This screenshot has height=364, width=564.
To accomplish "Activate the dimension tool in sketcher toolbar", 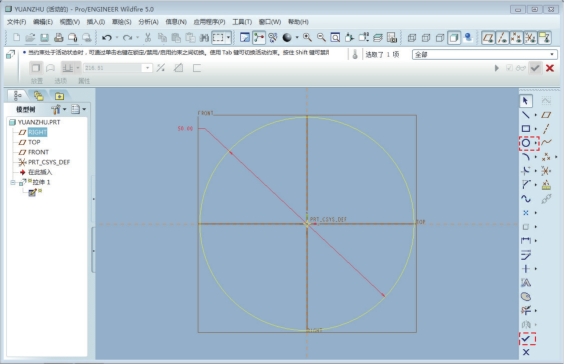I will click(526, 240).
